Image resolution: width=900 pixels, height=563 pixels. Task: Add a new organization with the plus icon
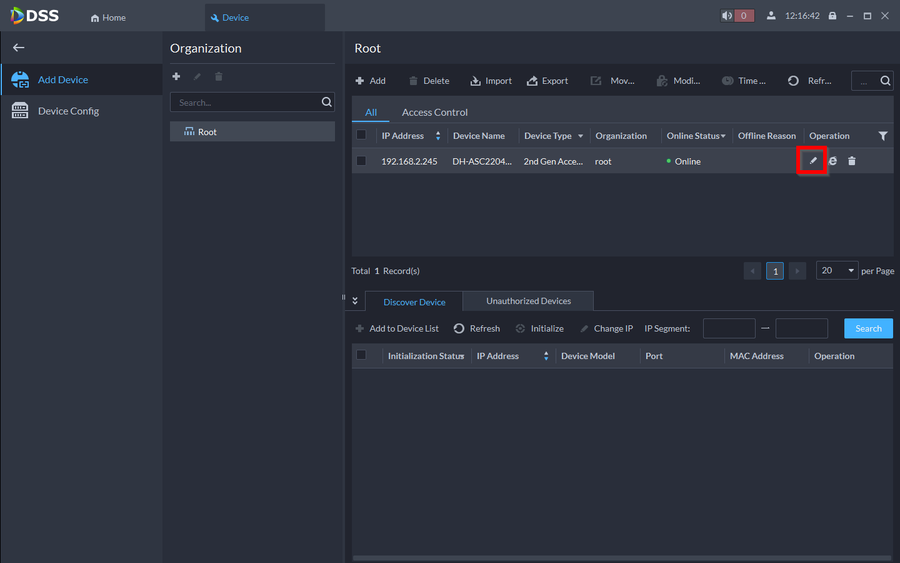pos(177,77)
